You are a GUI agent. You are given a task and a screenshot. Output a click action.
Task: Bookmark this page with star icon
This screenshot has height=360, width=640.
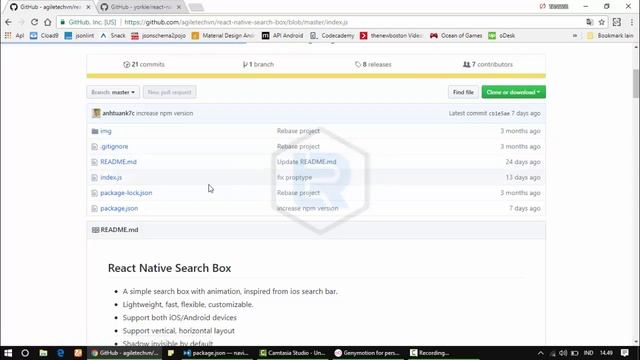coord(602,22)
